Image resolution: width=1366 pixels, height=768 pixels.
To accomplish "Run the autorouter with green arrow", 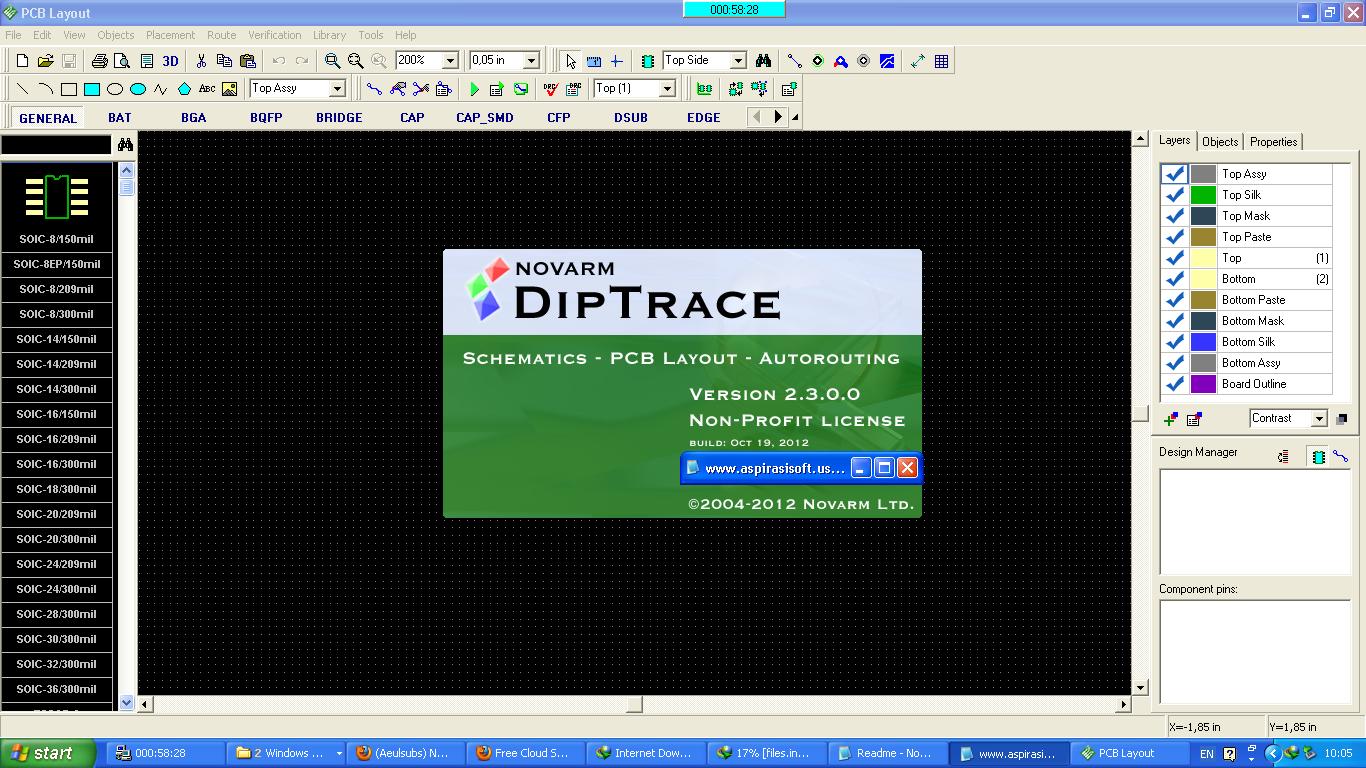I will 474,89.
